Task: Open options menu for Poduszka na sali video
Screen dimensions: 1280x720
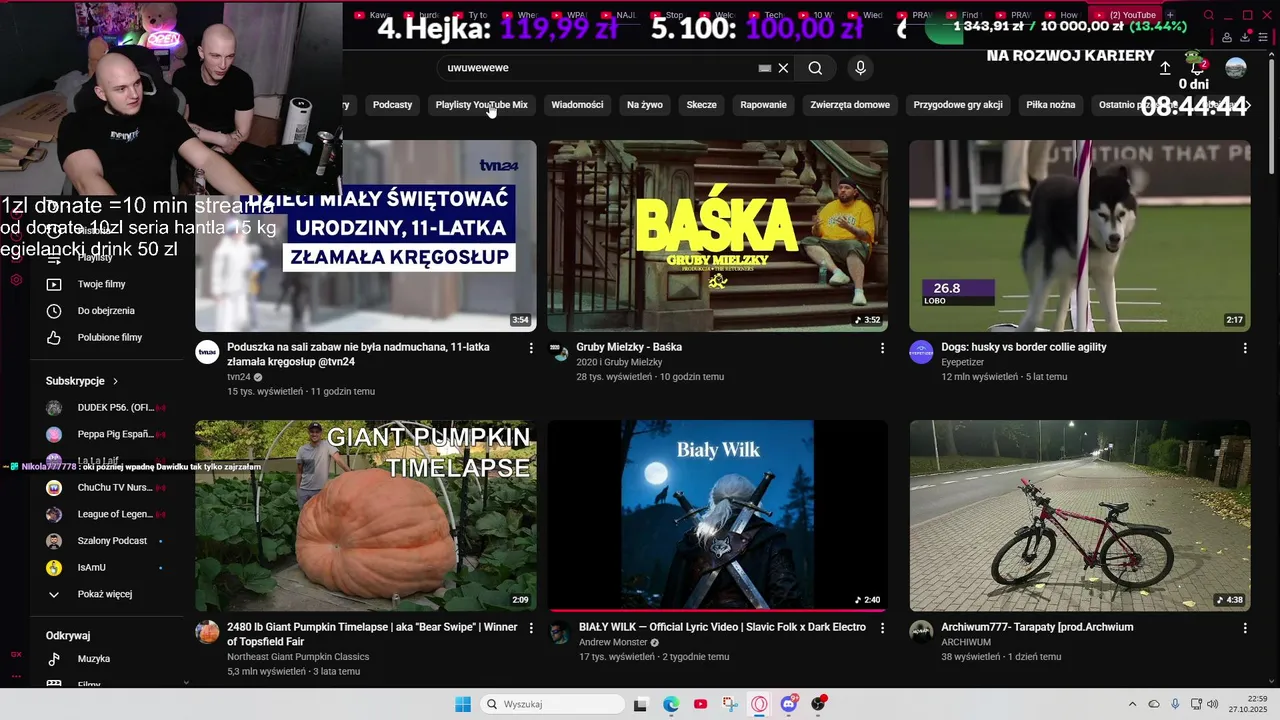Action: [531, 348]
